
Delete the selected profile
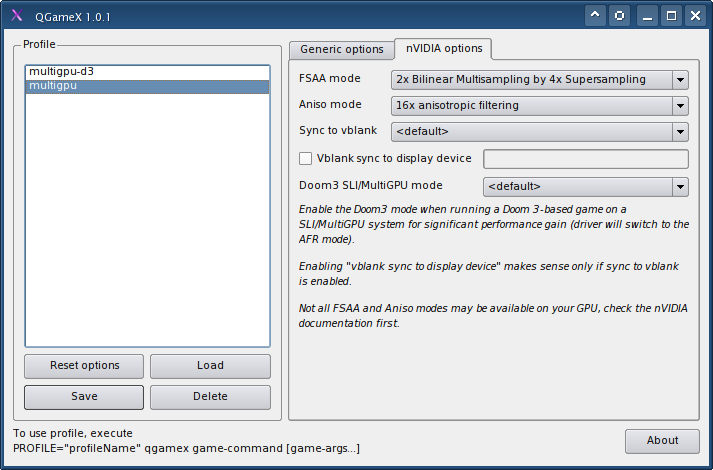[x=210, y=397]
